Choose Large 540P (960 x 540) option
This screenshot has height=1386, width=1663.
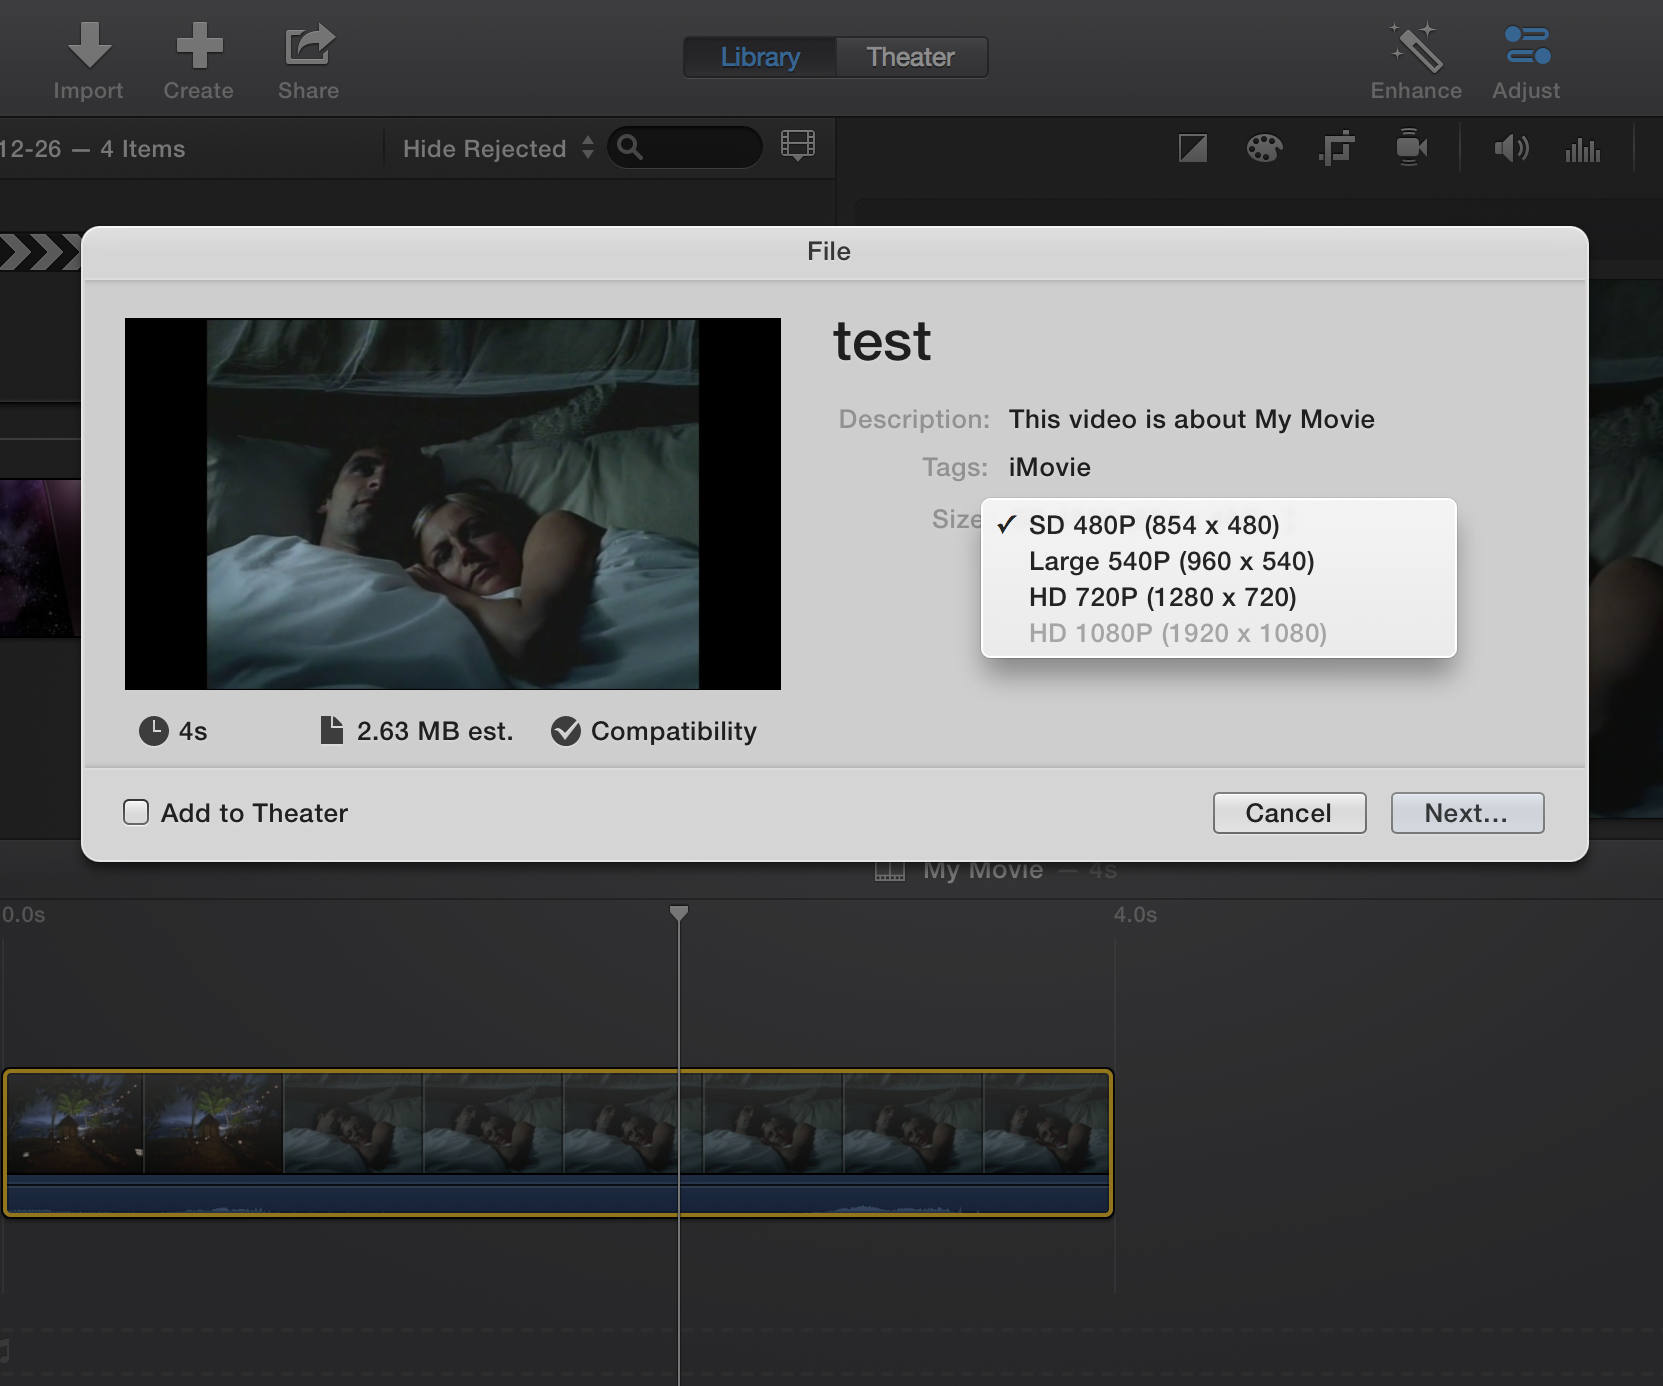coord(1171,561)
